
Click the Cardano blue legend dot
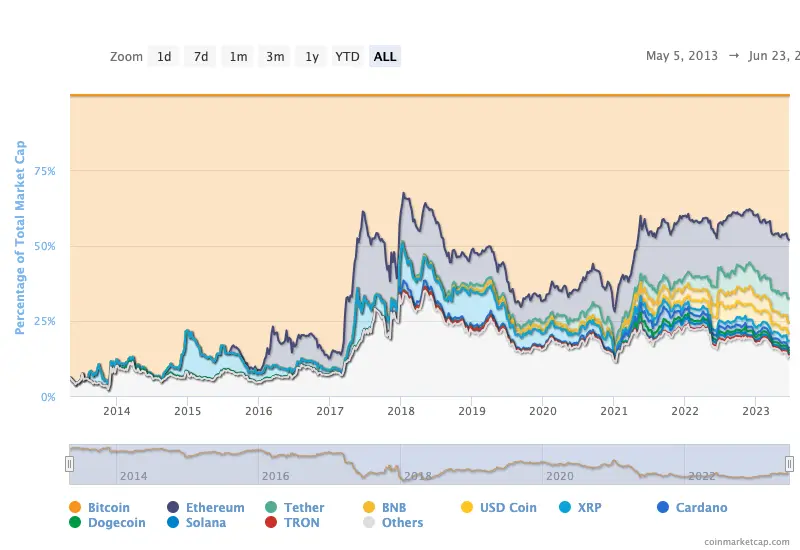[664, 508]
